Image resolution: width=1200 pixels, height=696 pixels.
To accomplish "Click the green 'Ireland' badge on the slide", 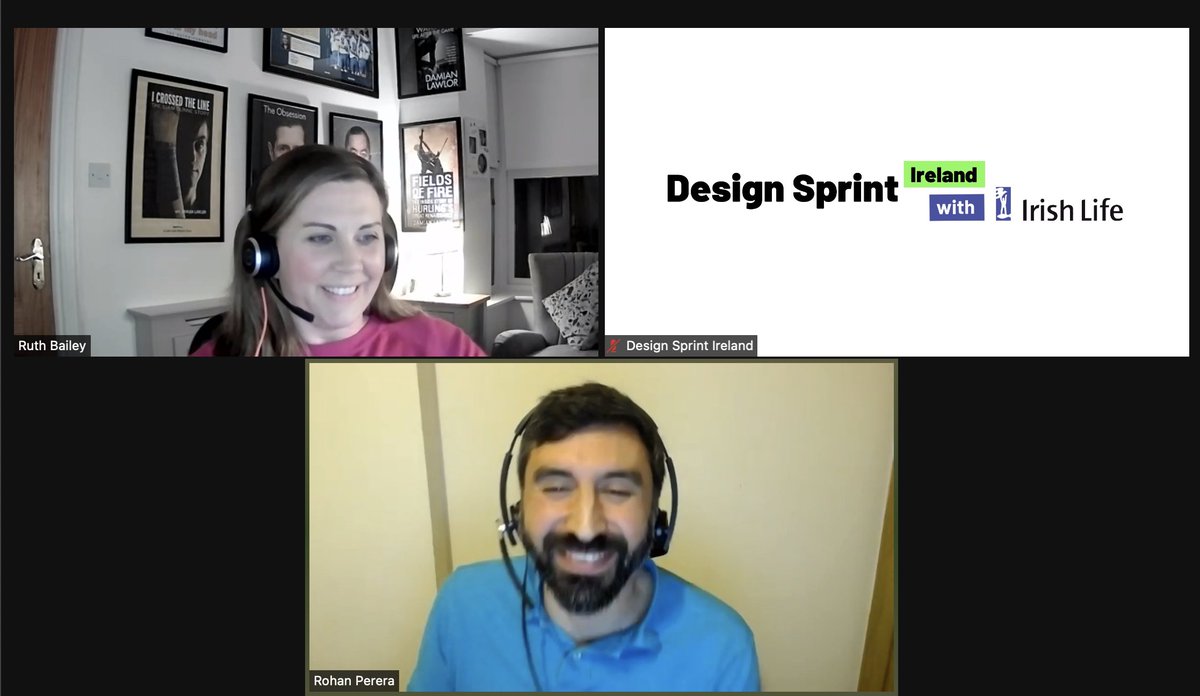I will pyautogui.click(x=944, y=175).
